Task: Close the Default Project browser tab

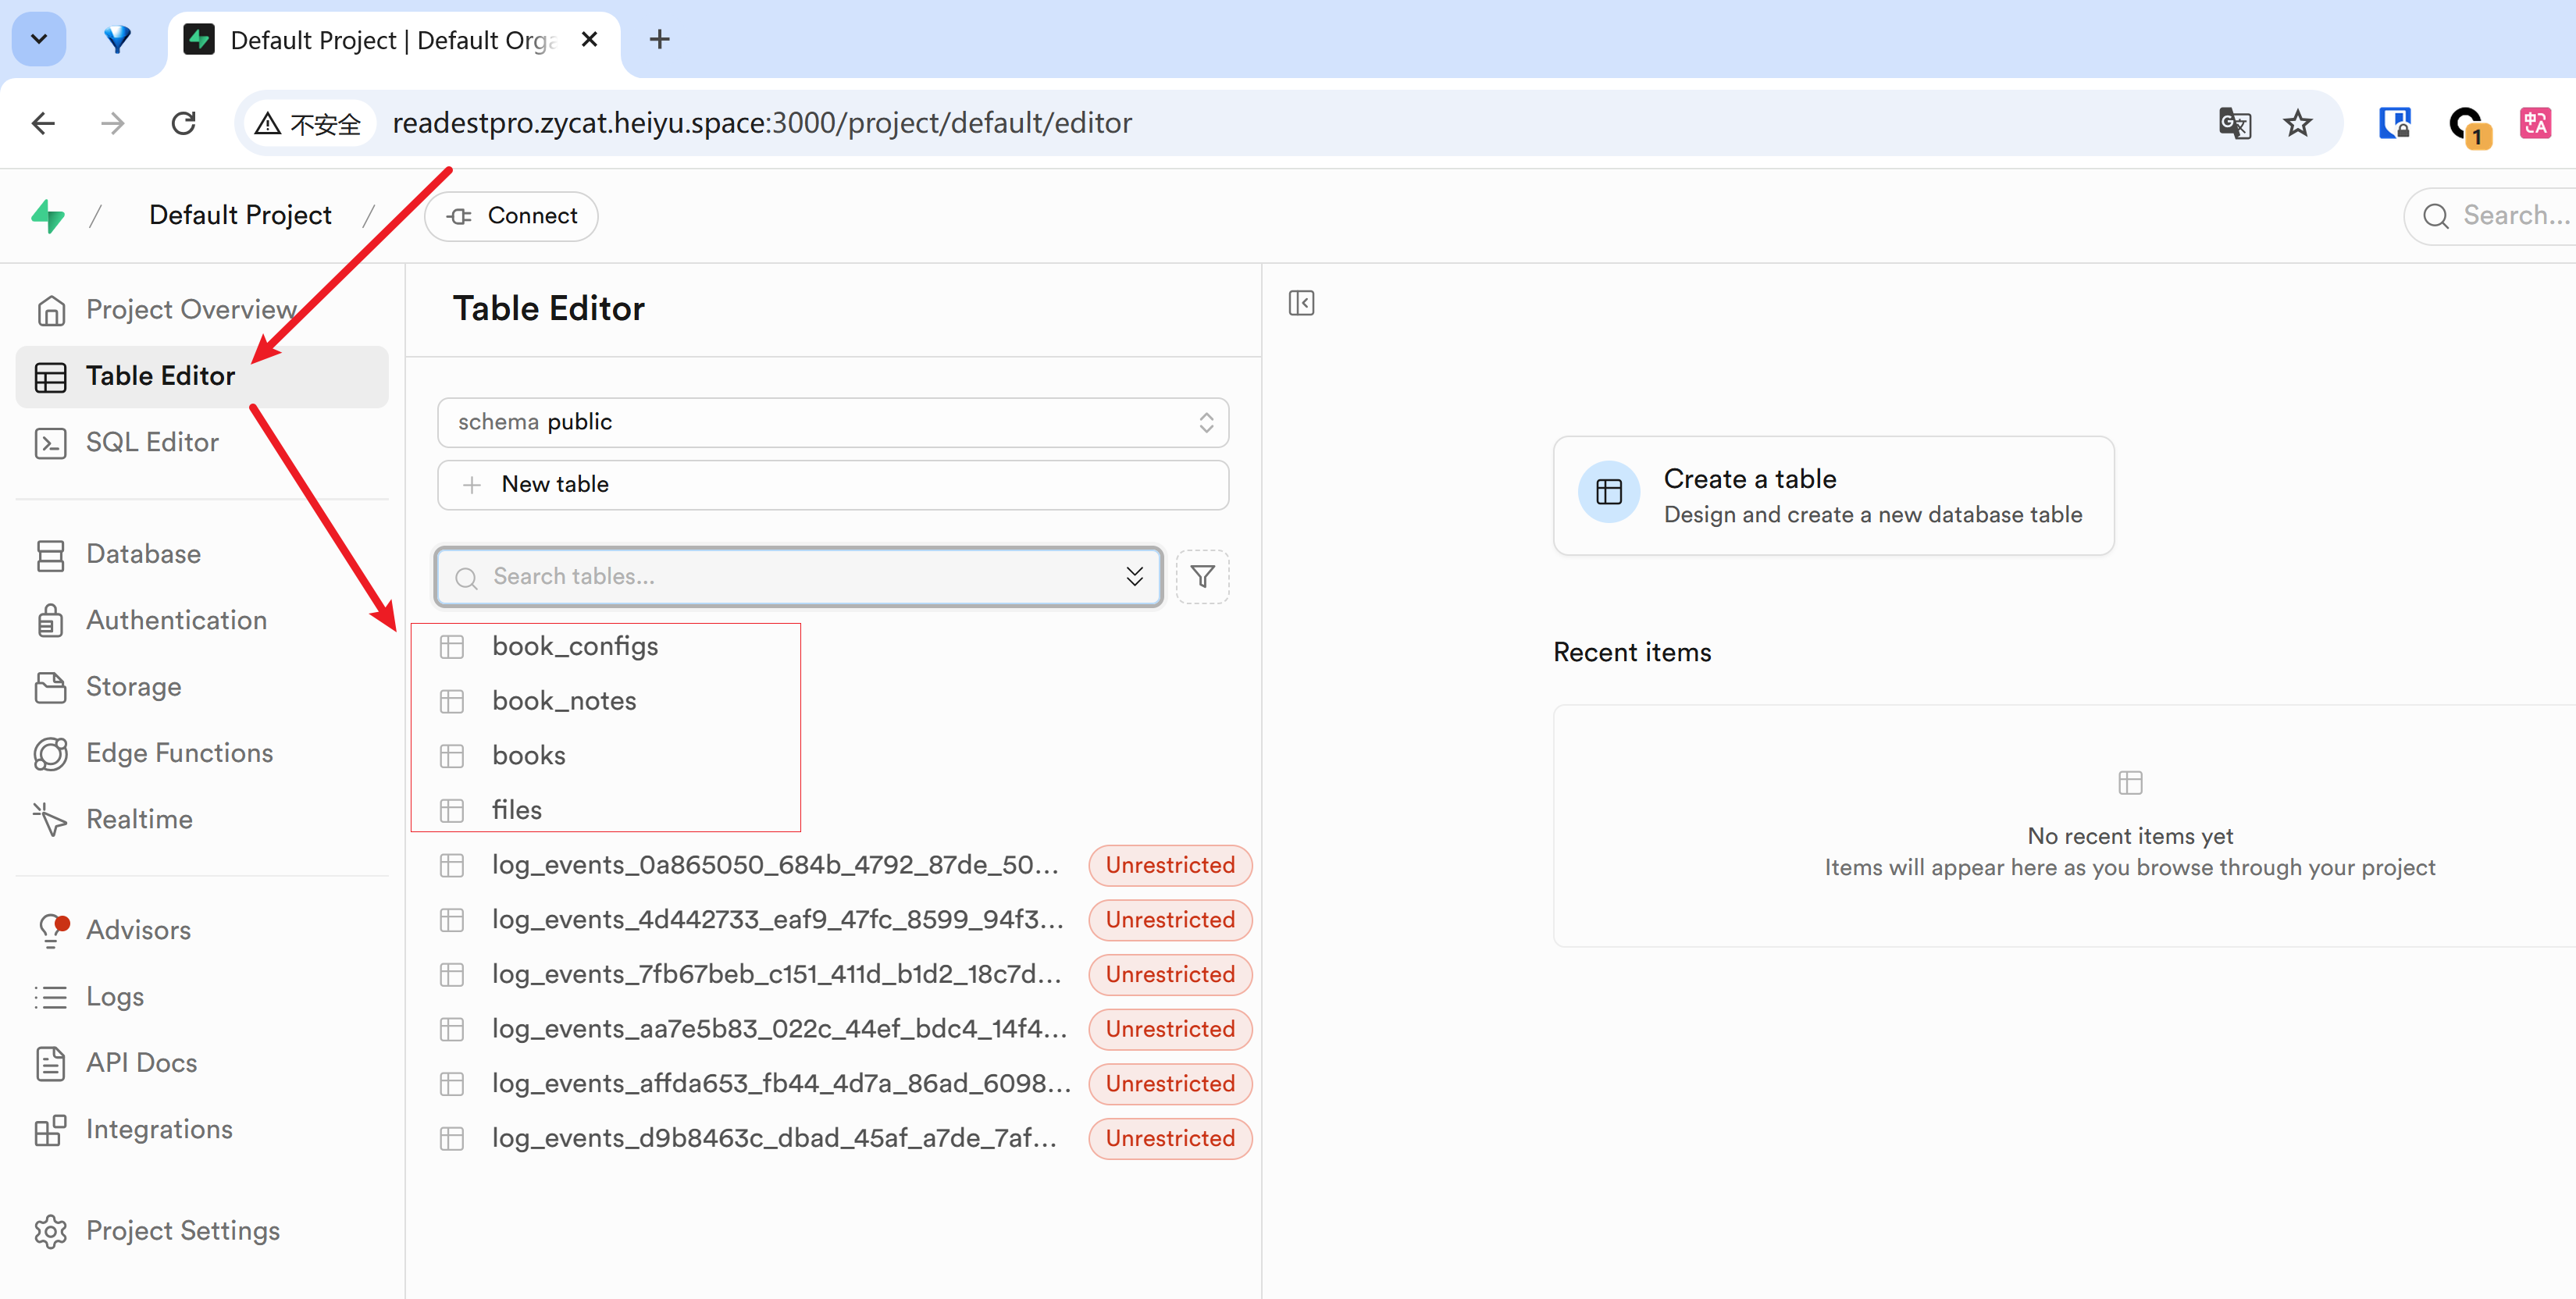Action: tap(590, 39)
